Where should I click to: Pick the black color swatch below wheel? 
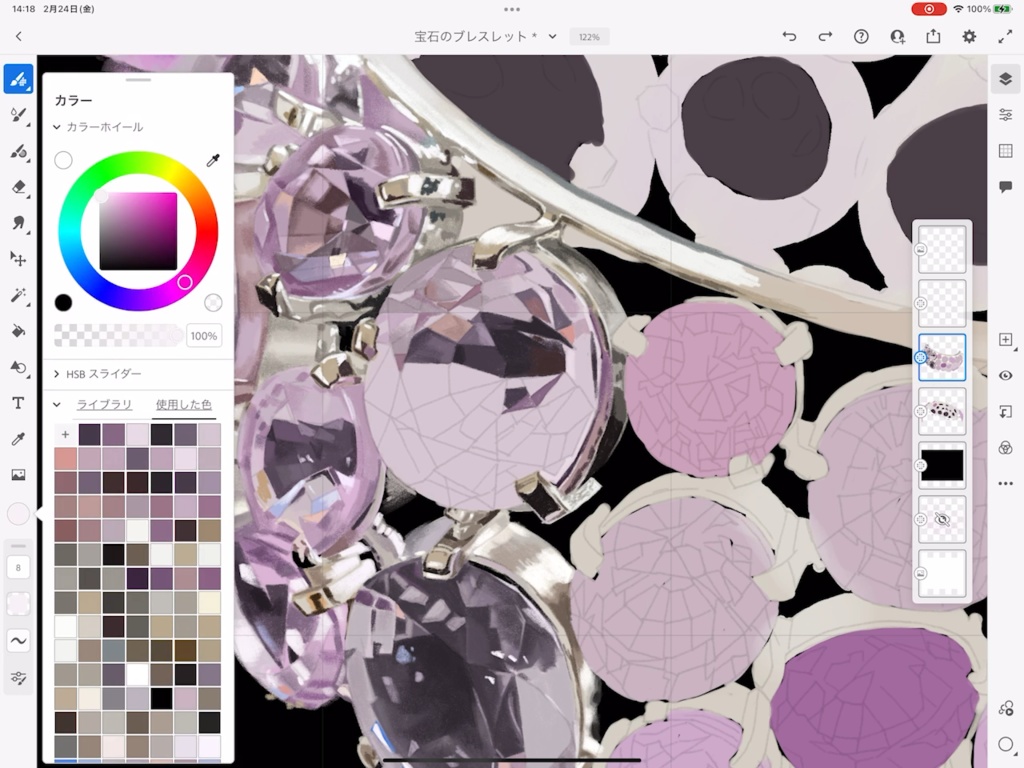[63, 302]
